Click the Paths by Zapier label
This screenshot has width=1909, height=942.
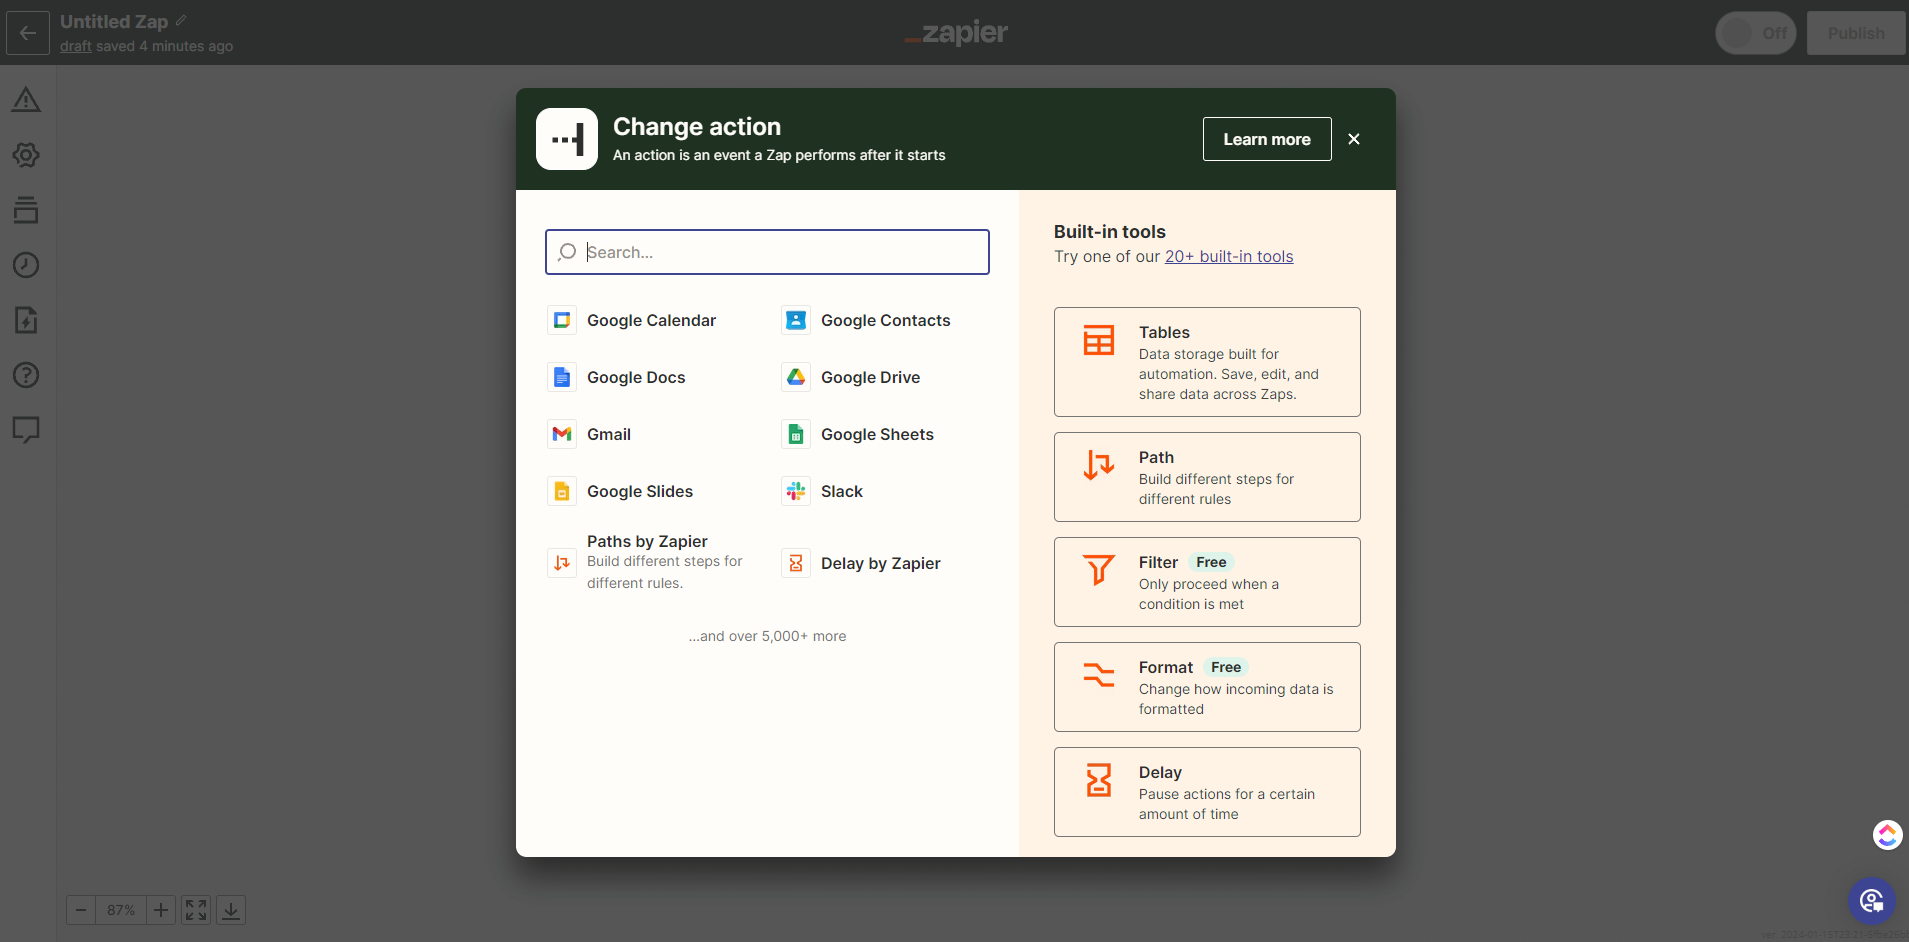(647, 541)
